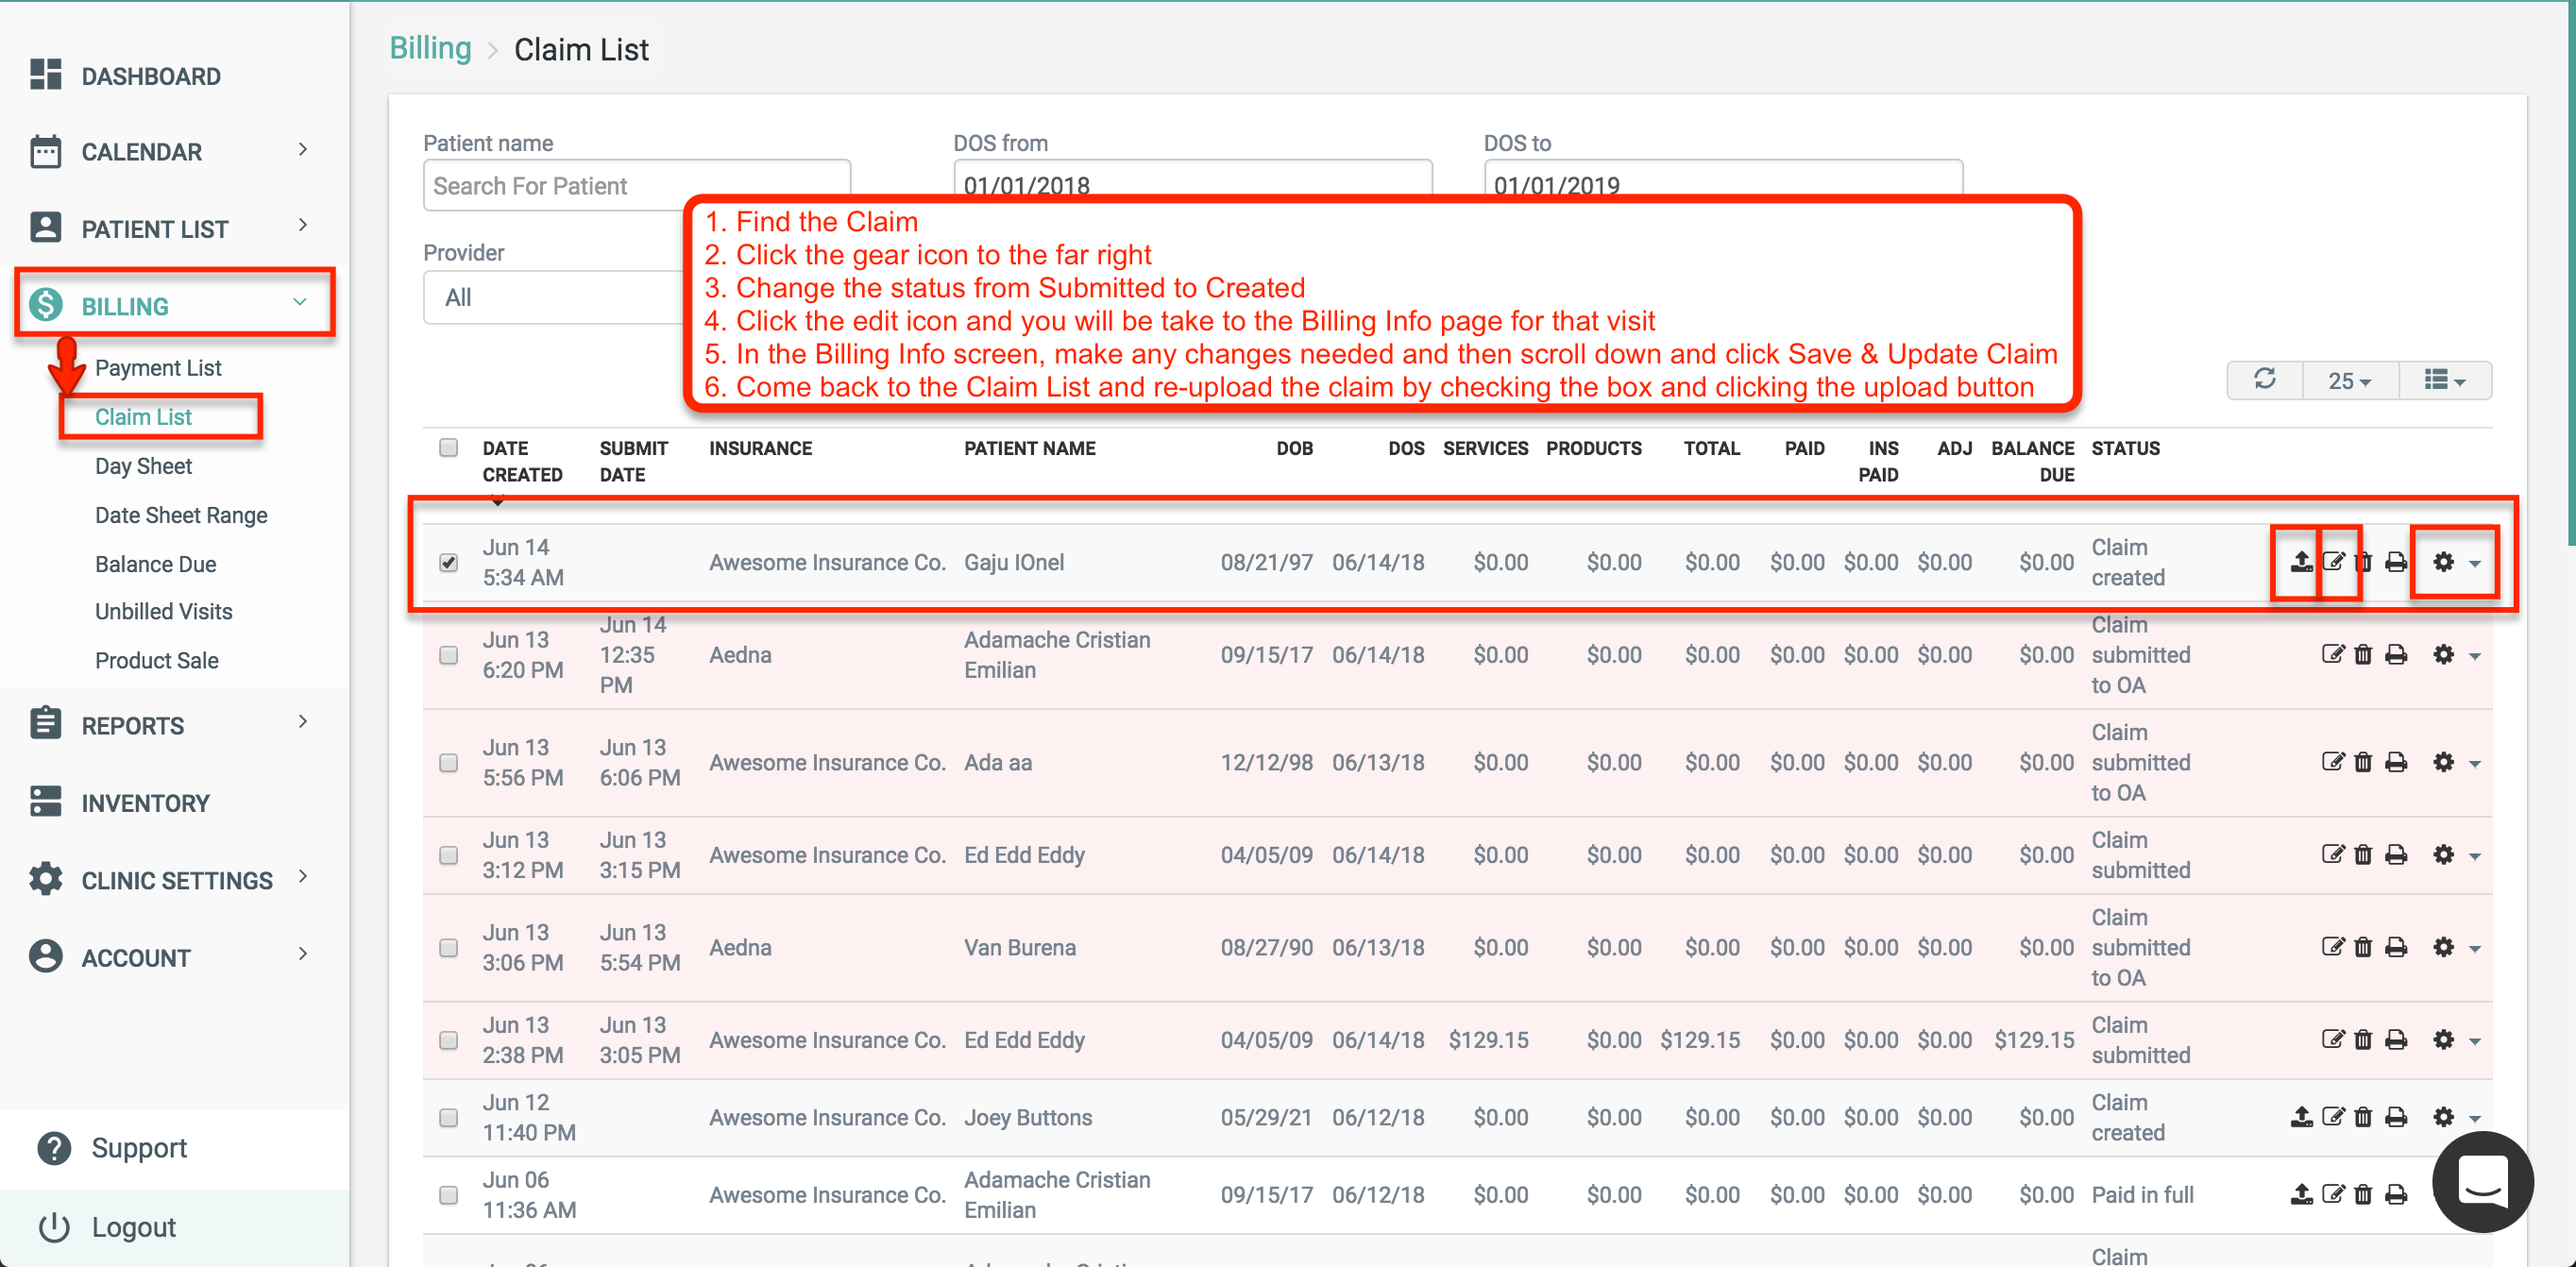Image resolution: width=2576 pixels, height=1267 pixels.
Task: Click the Logout button
Action: coord(133,1227)
